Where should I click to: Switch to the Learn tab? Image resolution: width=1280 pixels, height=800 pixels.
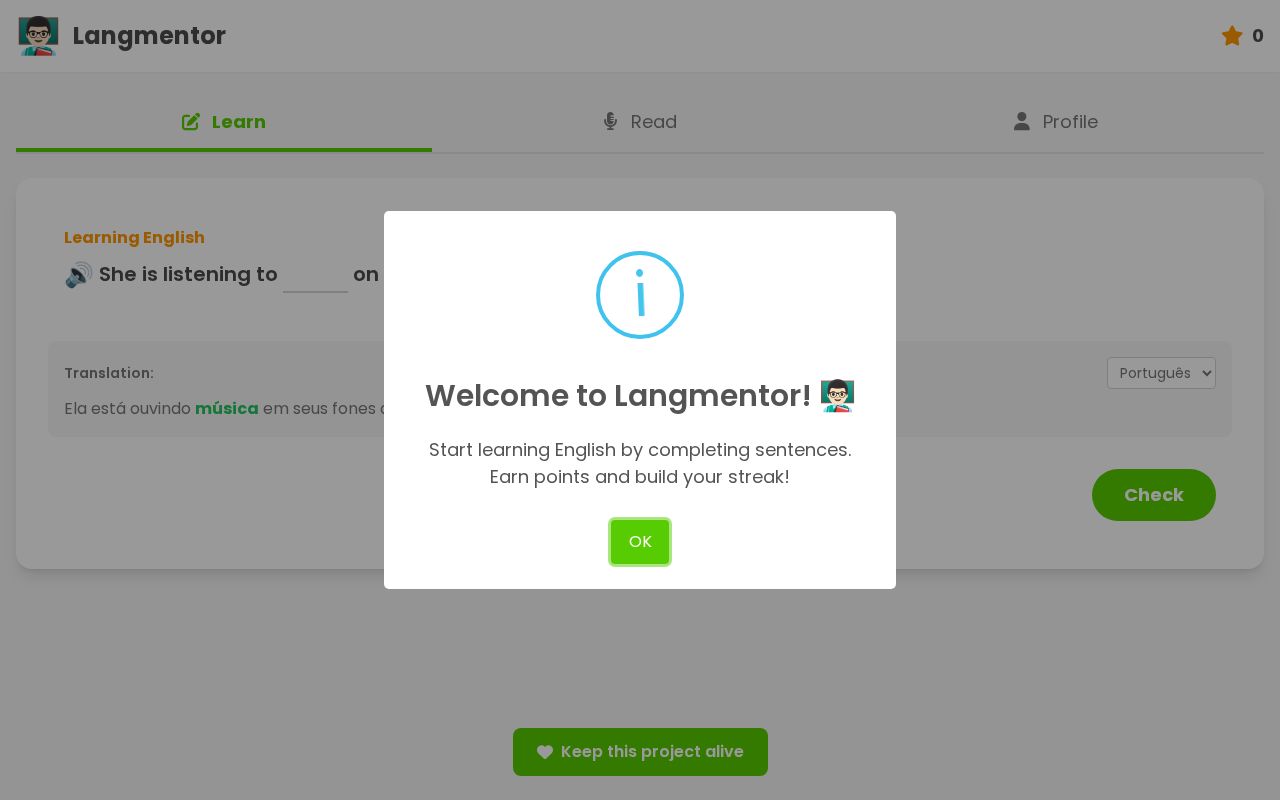[224, 122]
